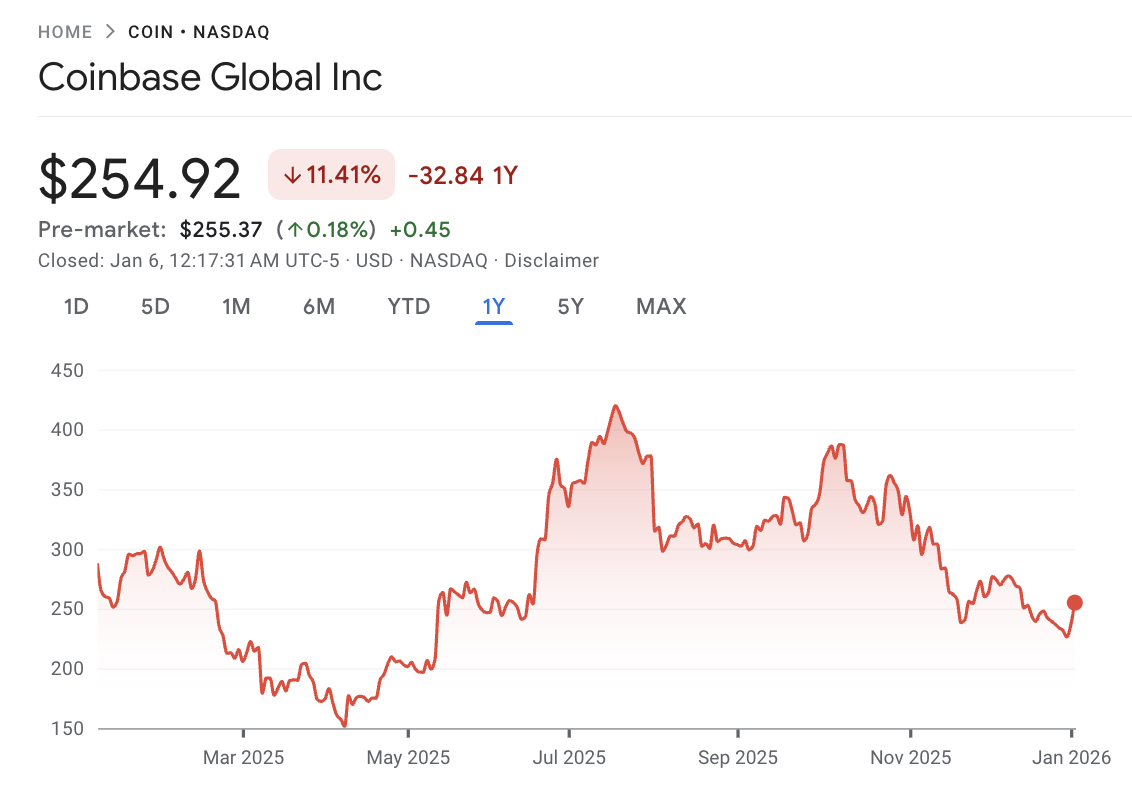Screen dimensions: 1132x794
Task: Open the Disclaimer link
Action: pyautogui.click(x=551, y=261)
